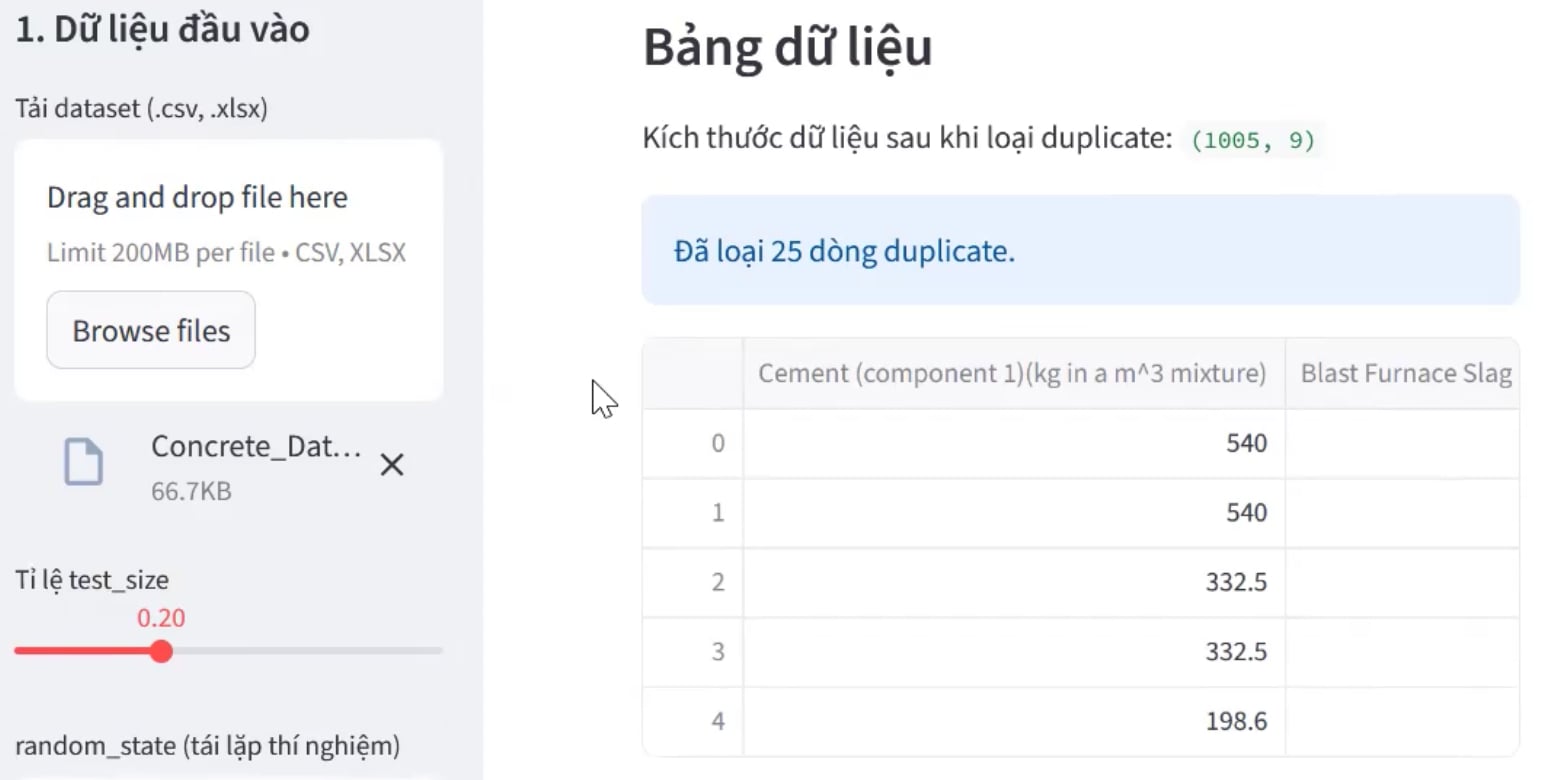Select row index 0 in table

coord(717,443)
